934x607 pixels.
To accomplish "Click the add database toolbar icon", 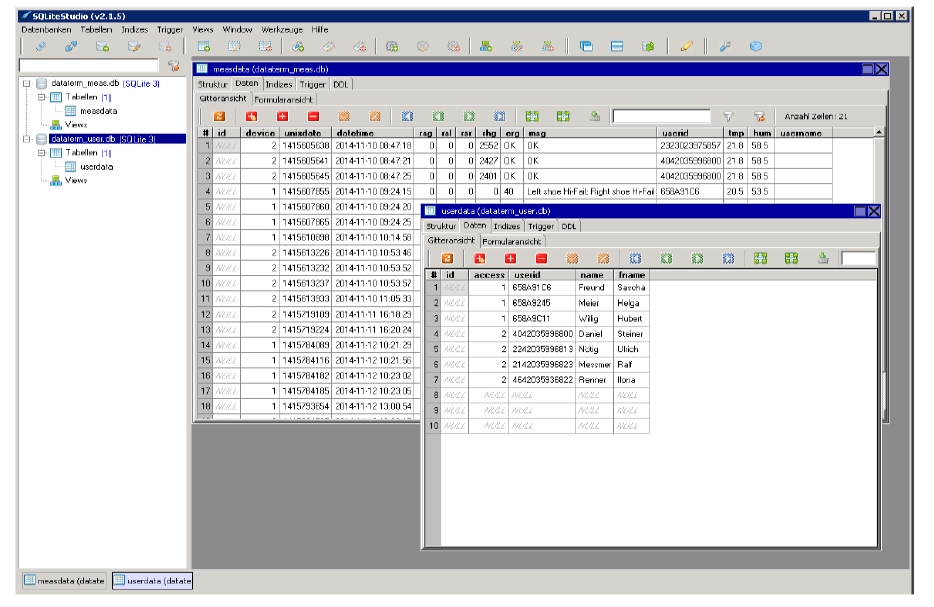I will [102, 46].
